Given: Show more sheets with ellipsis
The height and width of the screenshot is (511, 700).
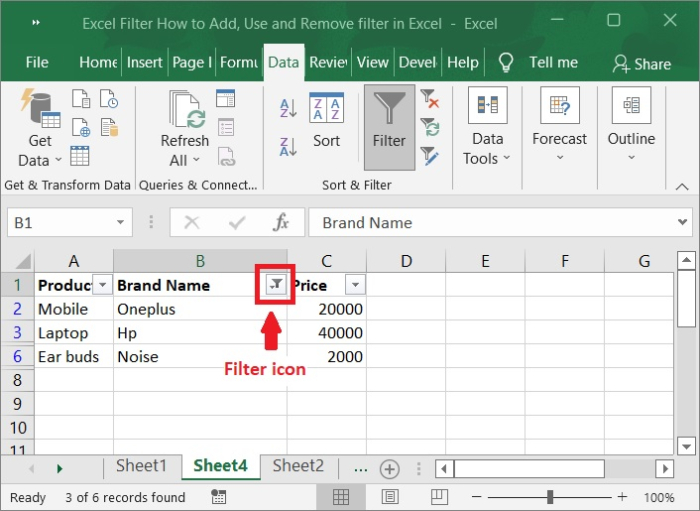Looking at the screenshot, I should pyautogui.click(x=360, y=469).
